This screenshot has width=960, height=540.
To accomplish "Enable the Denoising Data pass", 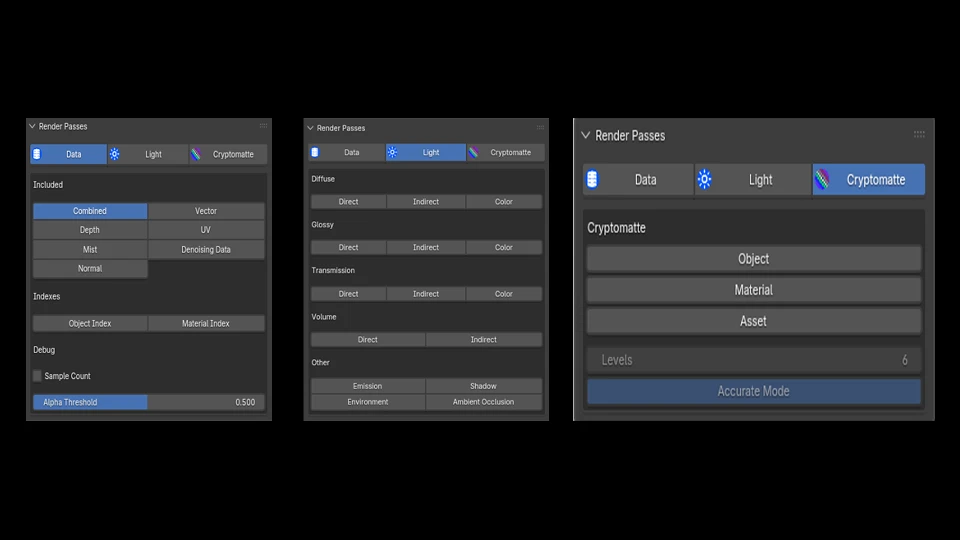I will (206, 250).
